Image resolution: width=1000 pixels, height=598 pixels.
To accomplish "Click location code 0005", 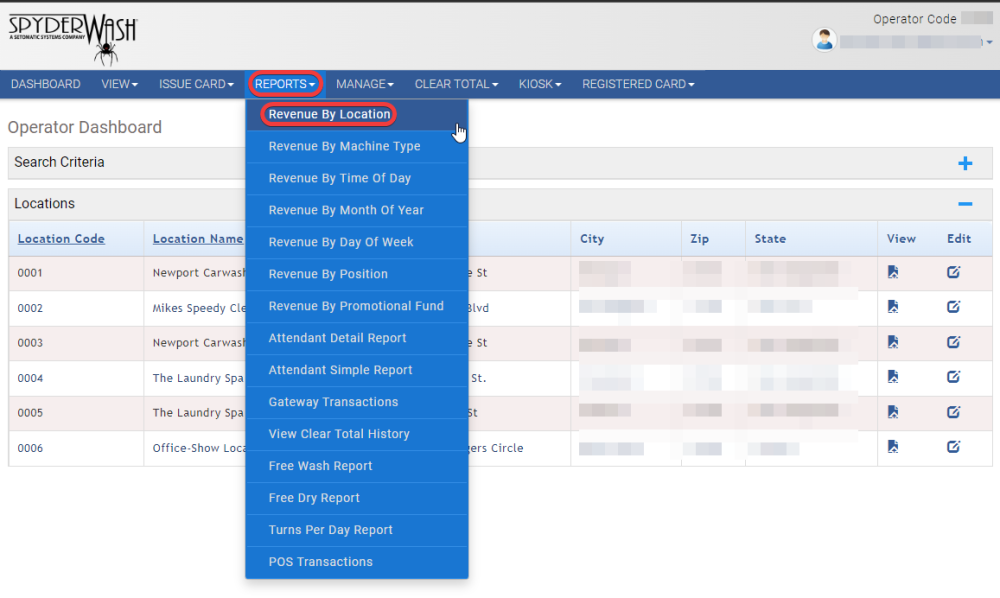I will pos(30,412).
